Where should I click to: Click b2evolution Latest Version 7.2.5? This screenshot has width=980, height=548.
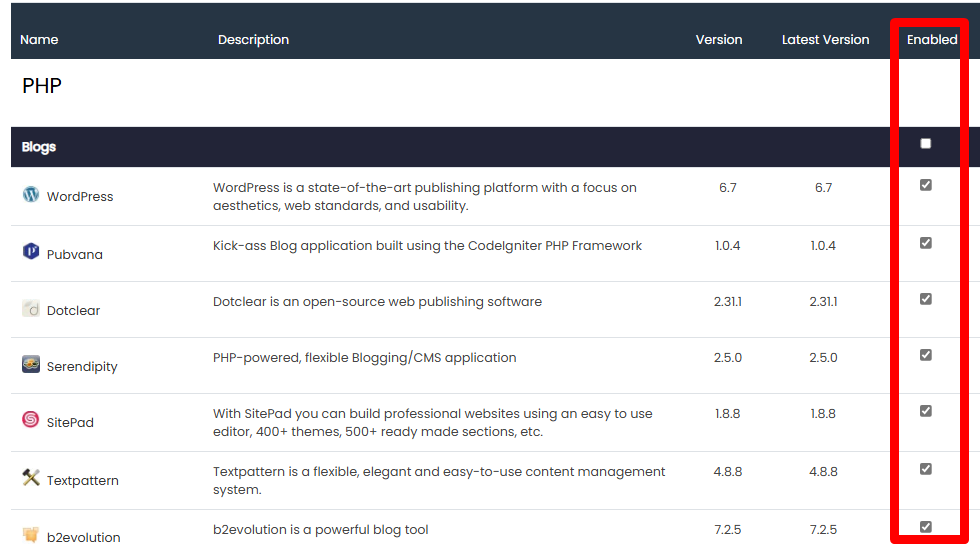(823, 529)
